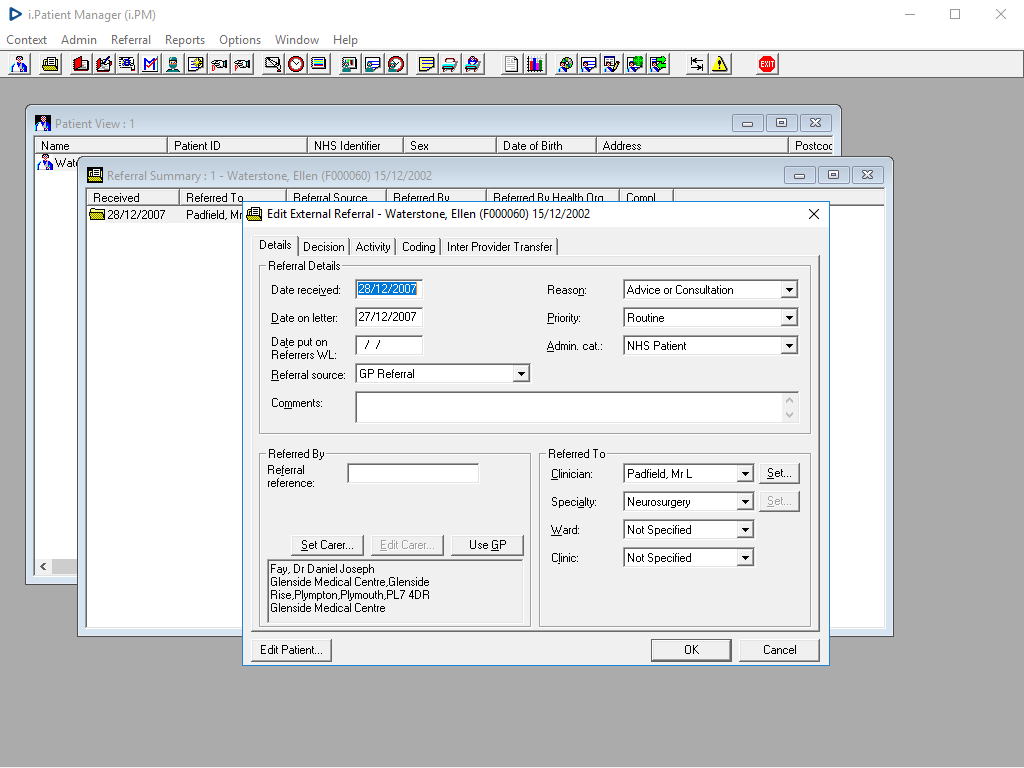Click the person with green globe icon

point(635,64)
